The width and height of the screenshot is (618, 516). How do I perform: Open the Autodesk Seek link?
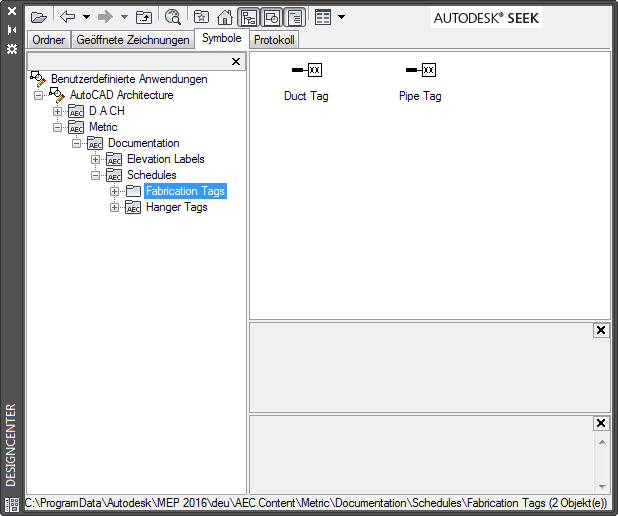[486, 18]
